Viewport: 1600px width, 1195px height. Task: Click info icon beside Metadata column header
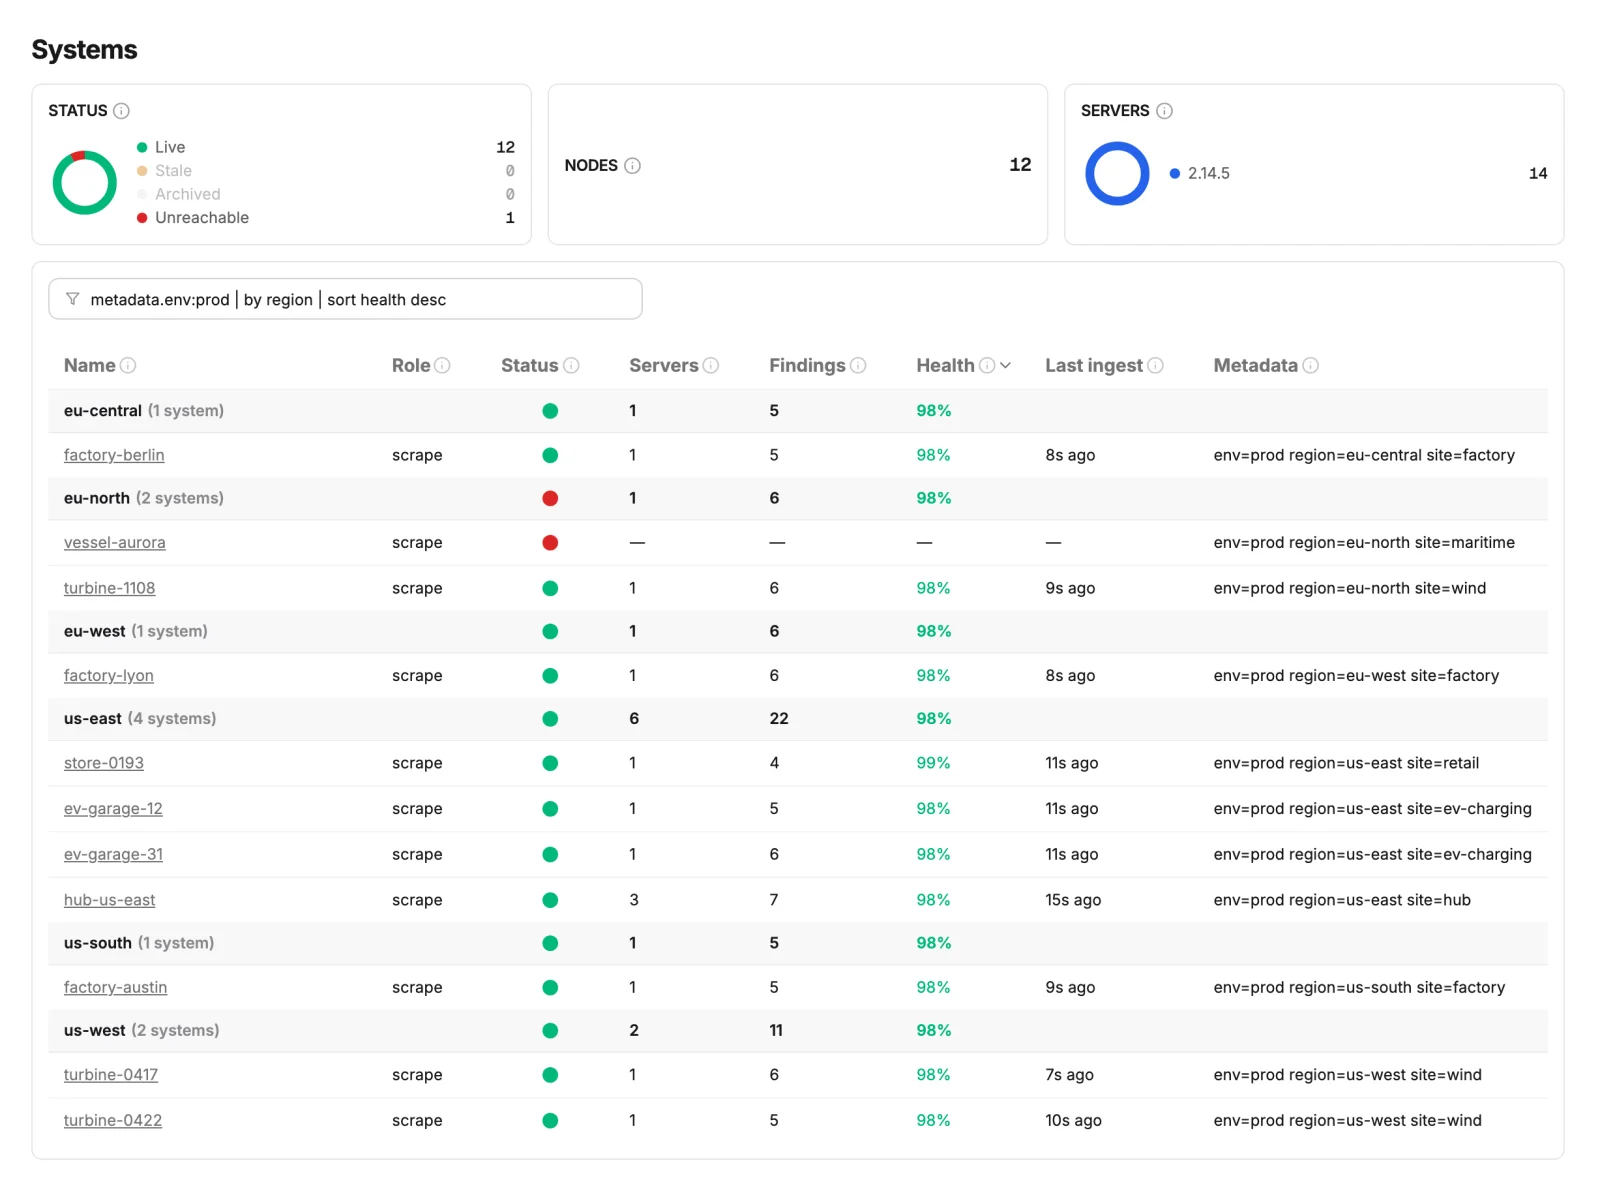pyautogui.click(x=1310, y=366)
